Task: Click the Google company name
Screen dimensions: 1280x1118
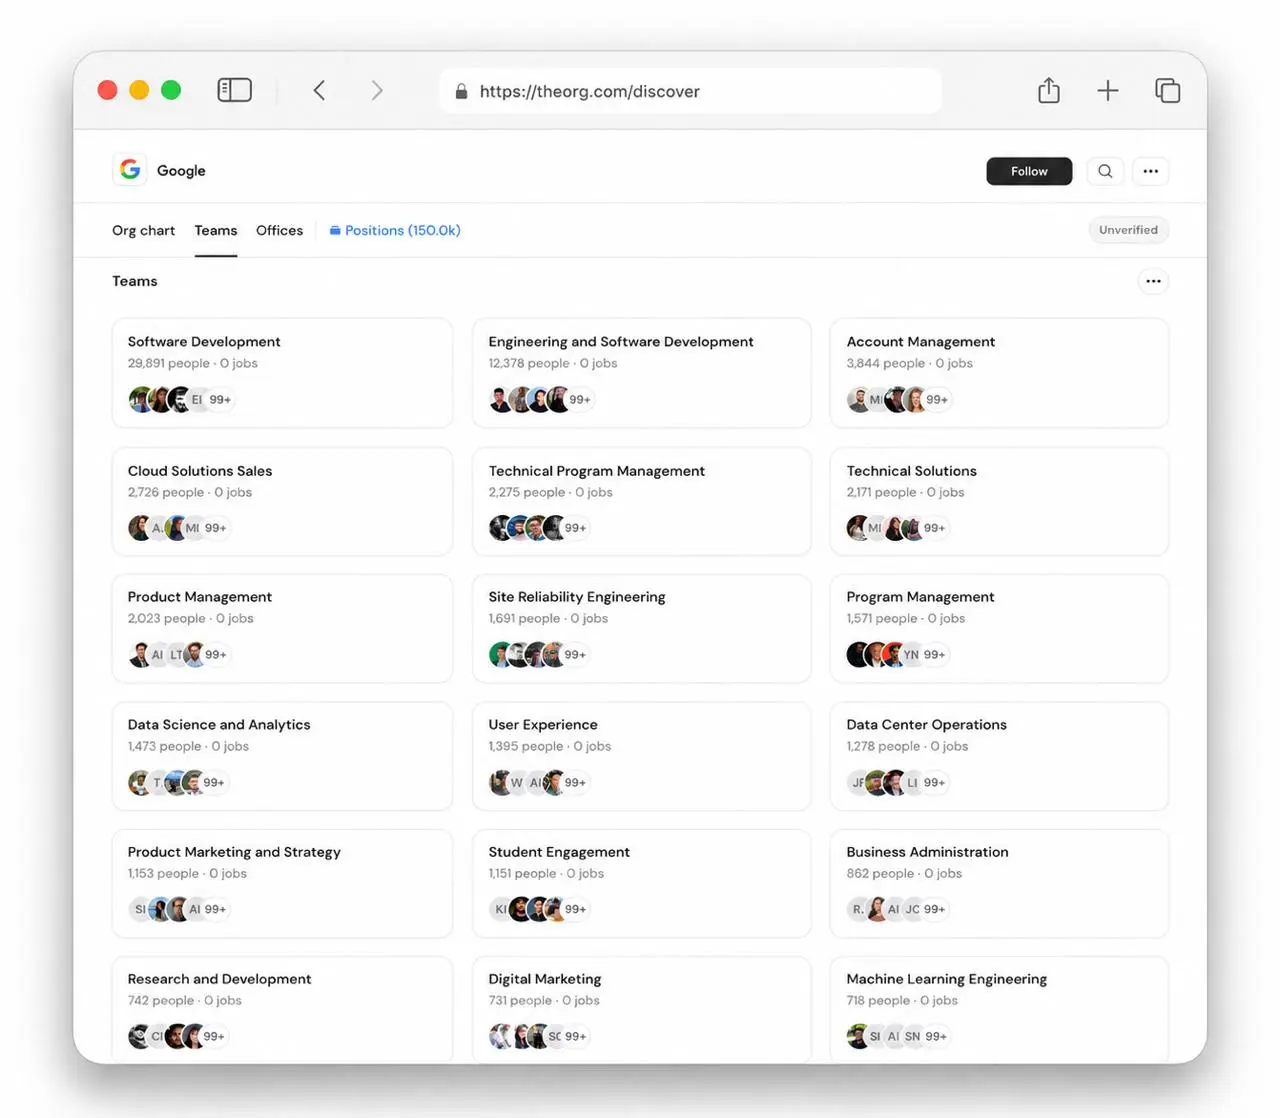Action: [x=181, y=171]
